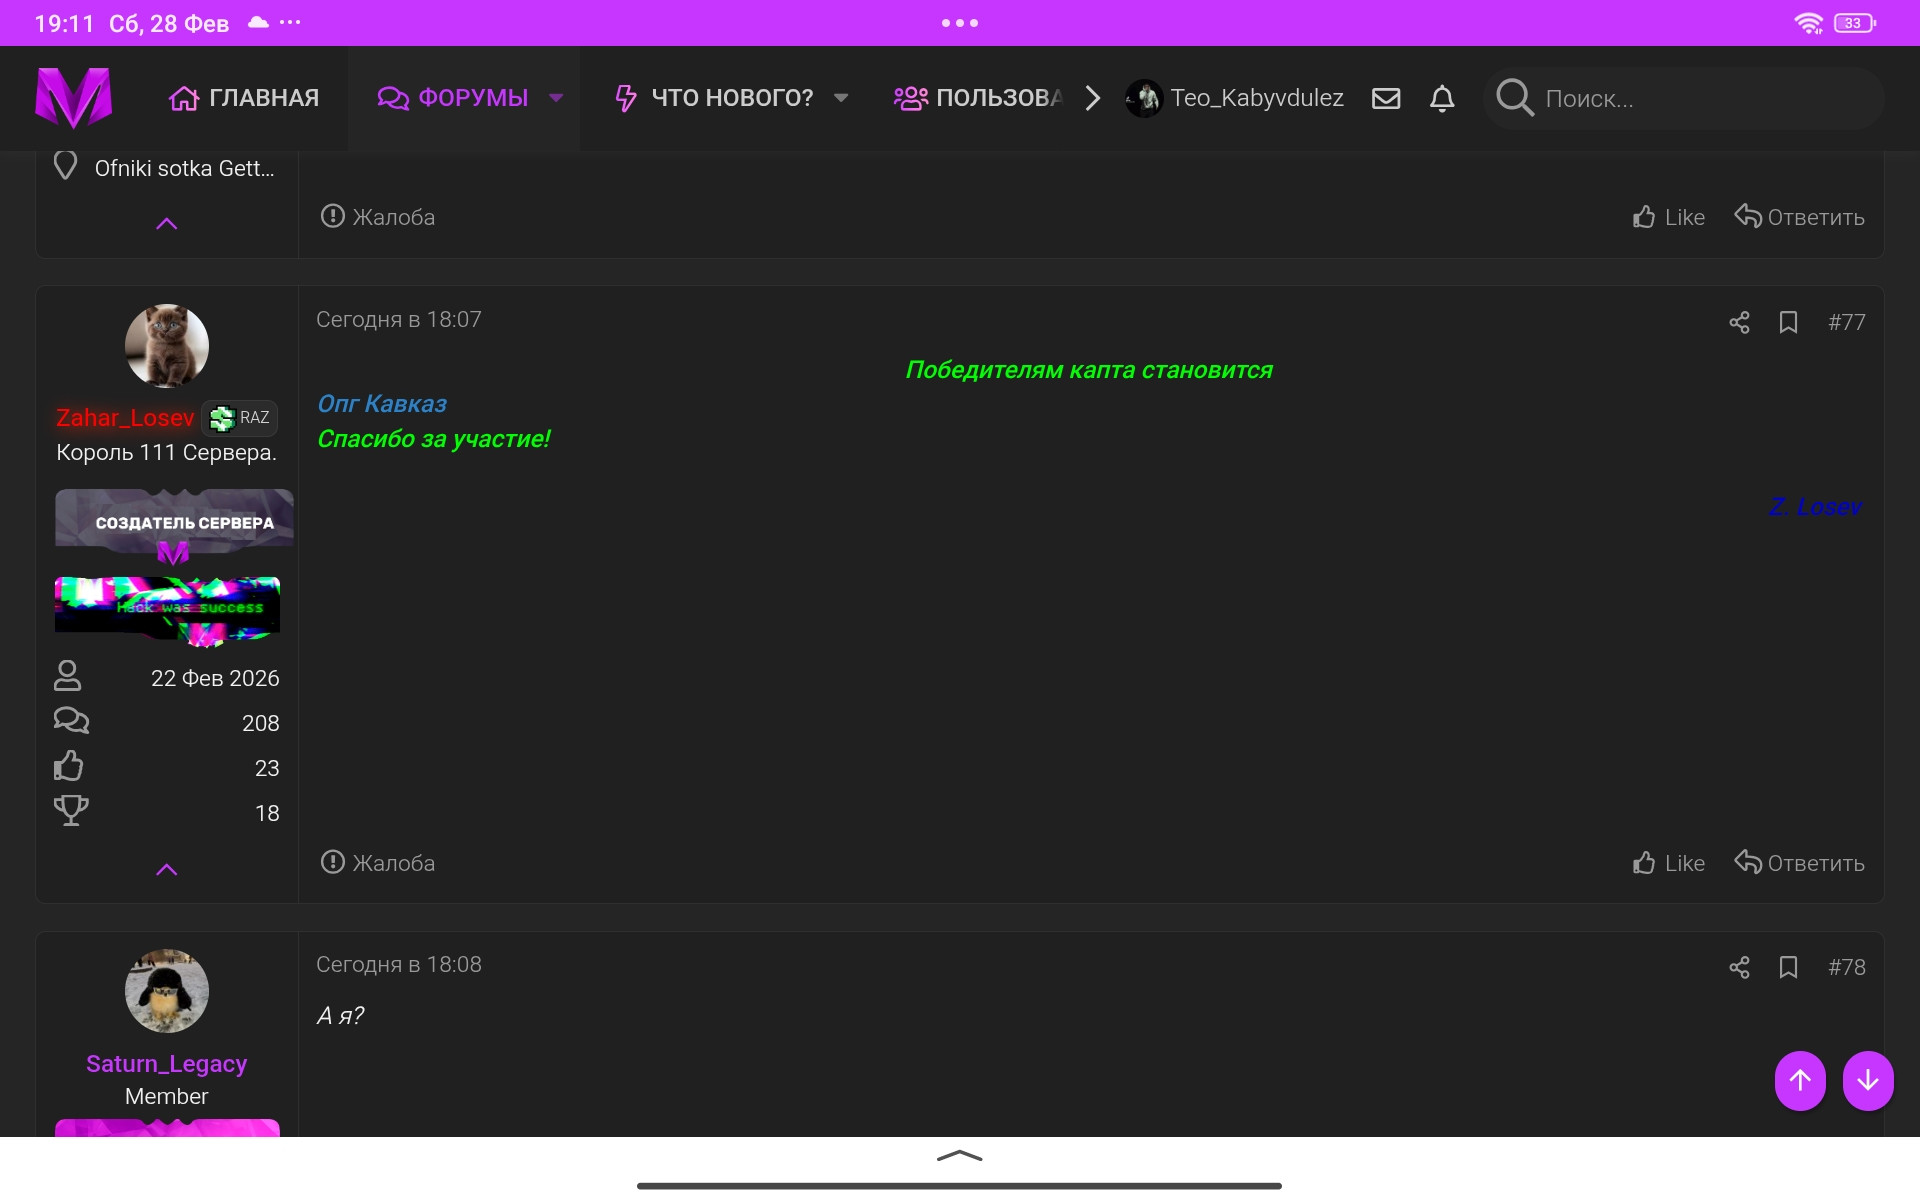Expand the Что нового? dropdown arrow

(841, 98)
